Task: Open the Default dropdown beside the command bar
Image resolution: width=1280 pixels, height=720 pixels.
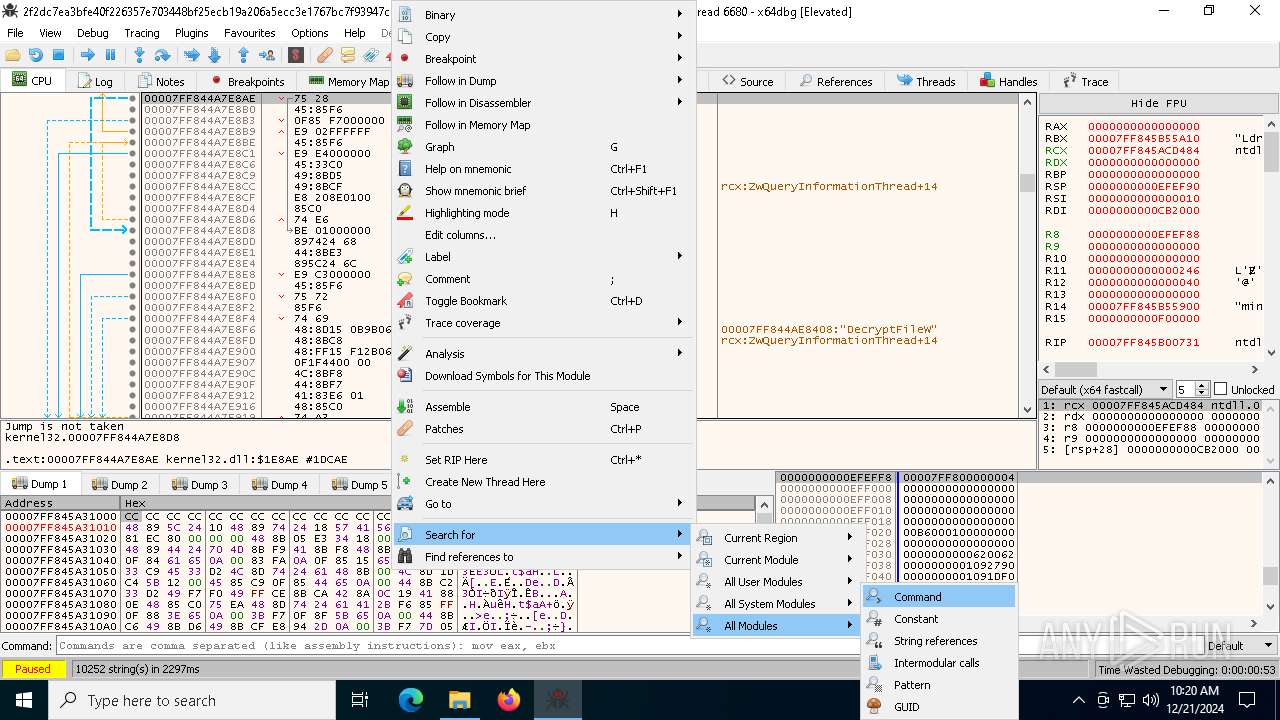Action: [1240, 646]
